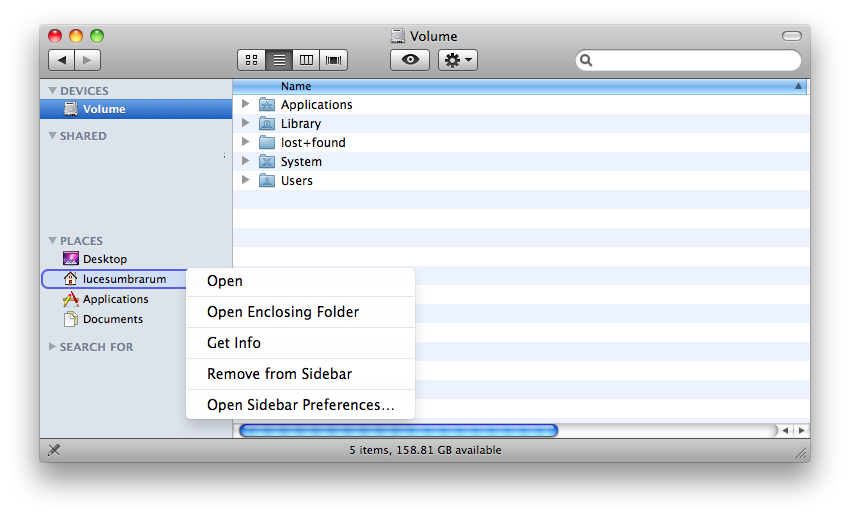The height and width of the screenshot is (517, 850).
Task: Click the Documents icon in sidebar
Action: coord(70,319)
